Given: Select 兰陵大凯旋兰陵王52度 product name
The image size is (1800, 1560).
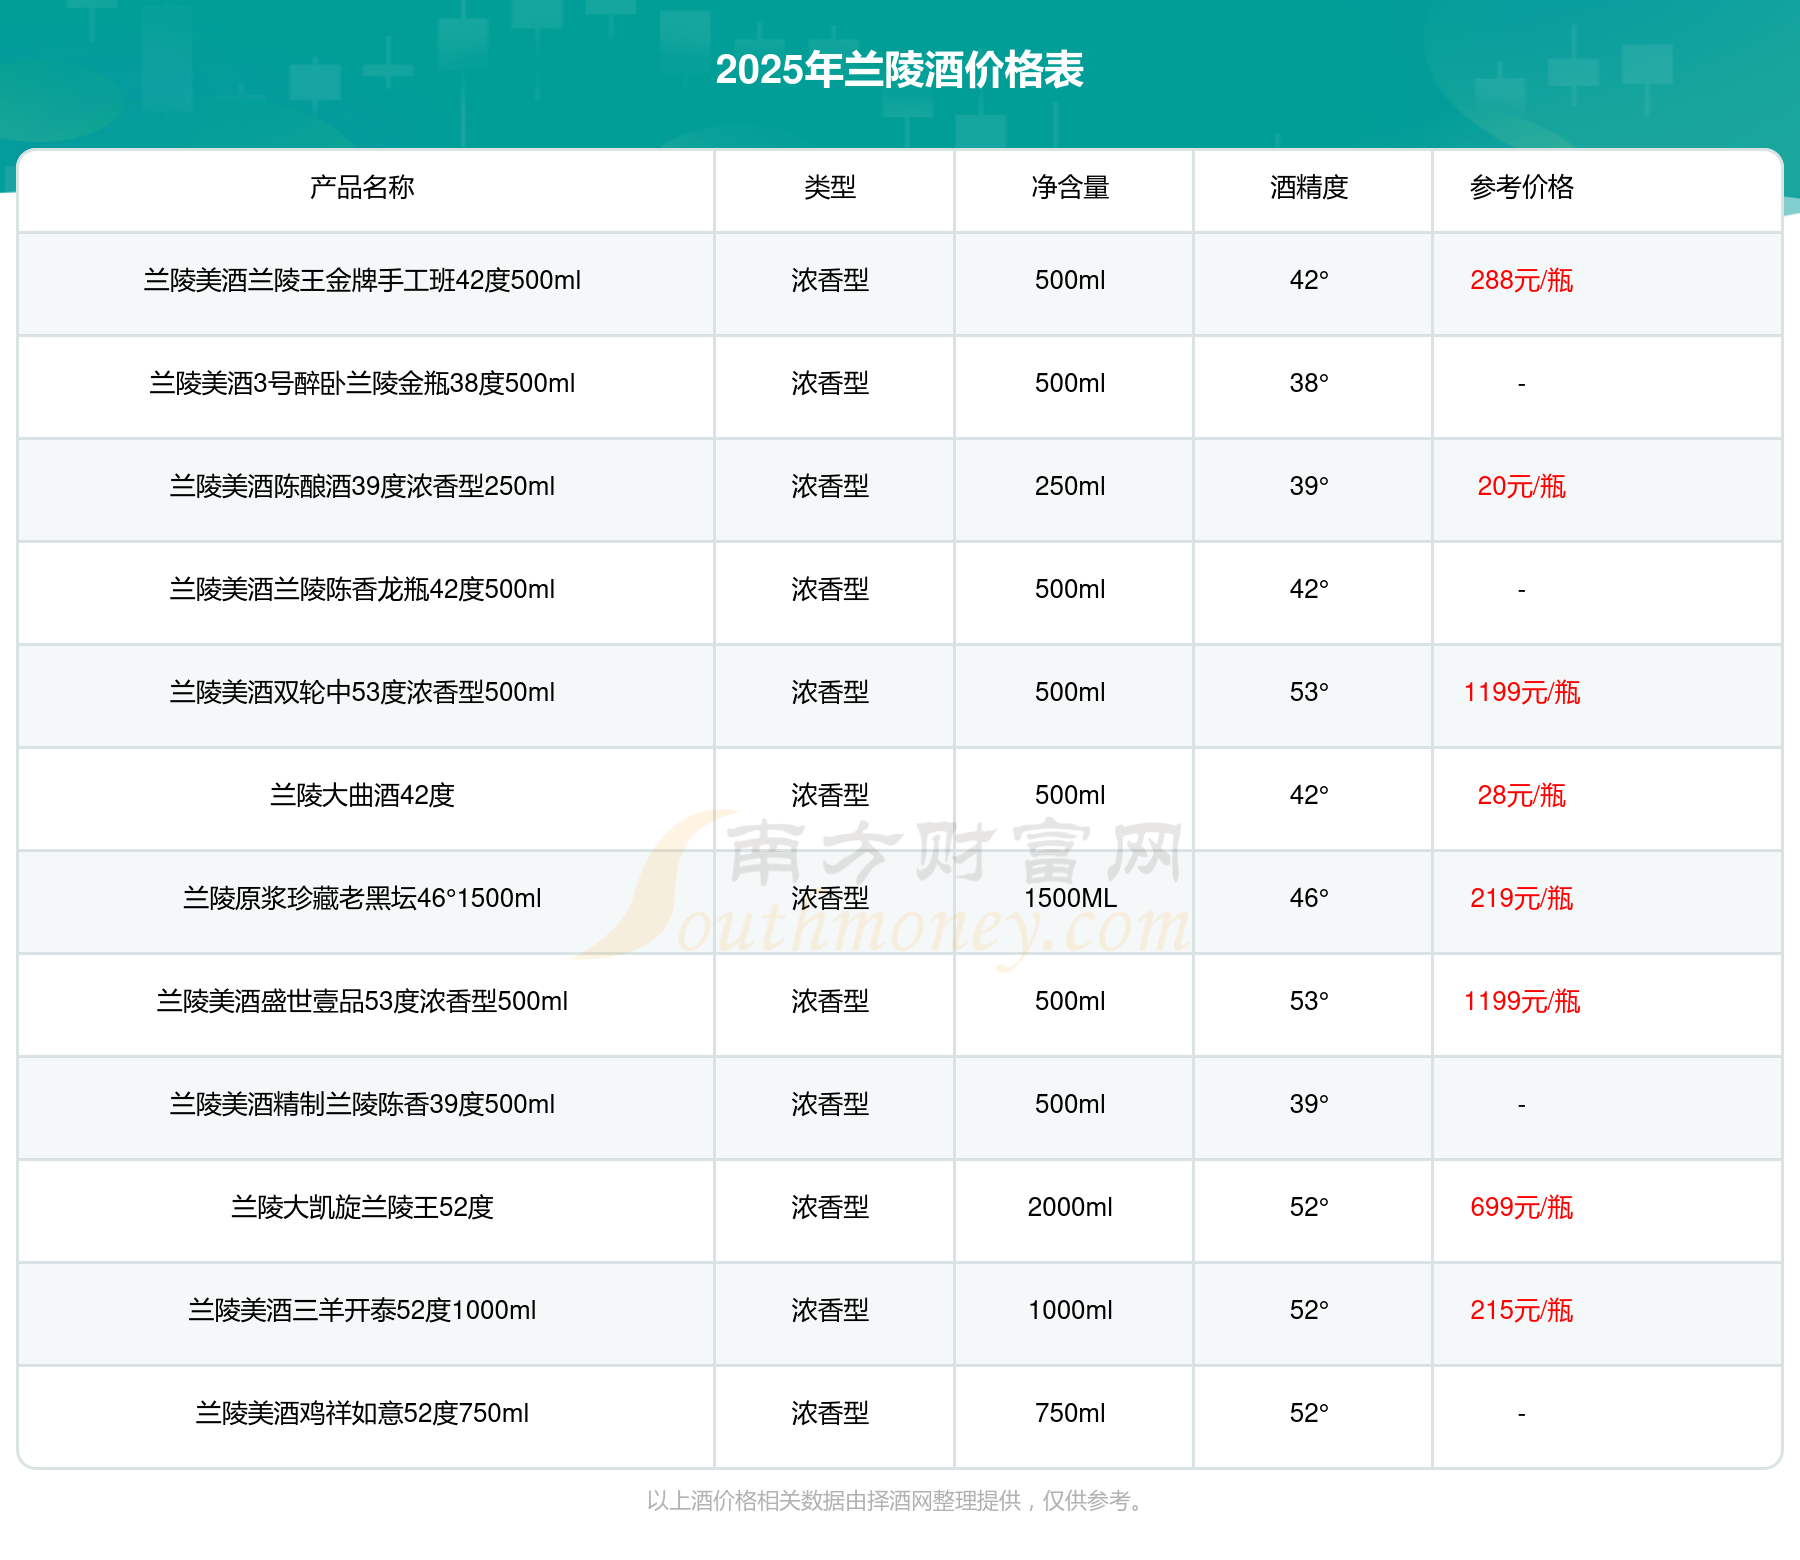Looking at the screenshot, I should [362, 1207].
